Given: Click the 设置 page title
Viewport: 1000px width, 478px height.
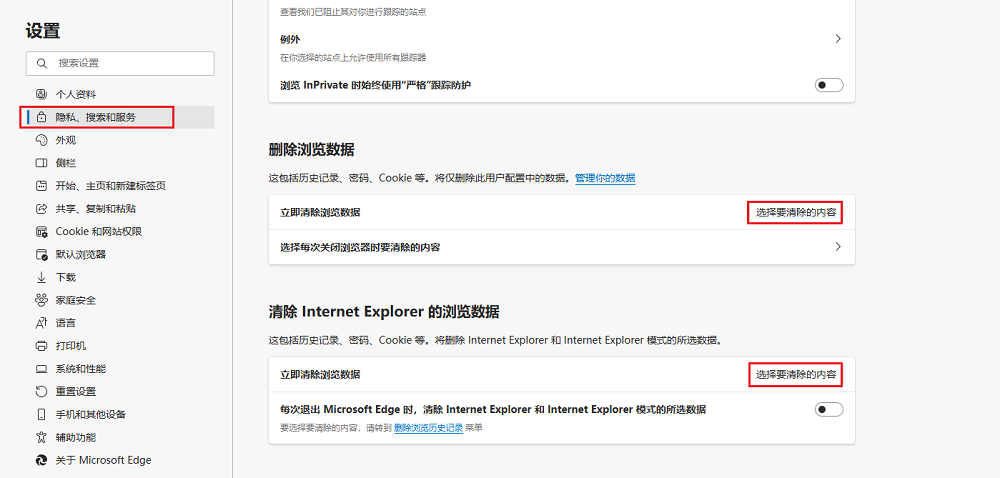Looking at the screenshot, I should pos(43,30).
